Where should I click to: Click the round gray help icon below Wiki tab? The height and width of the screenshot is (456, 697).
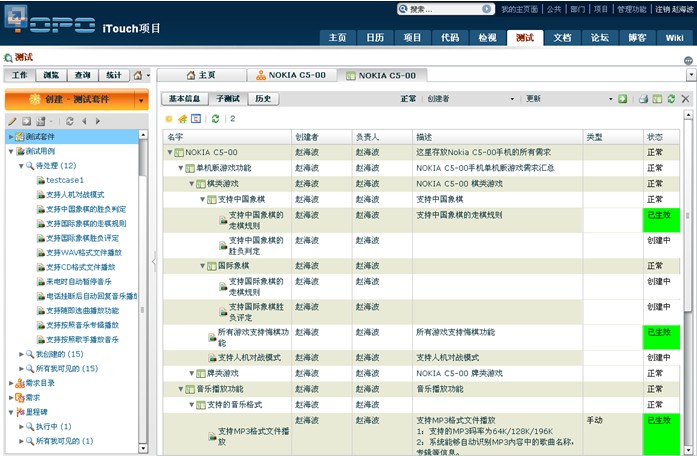tap(688, 60)
